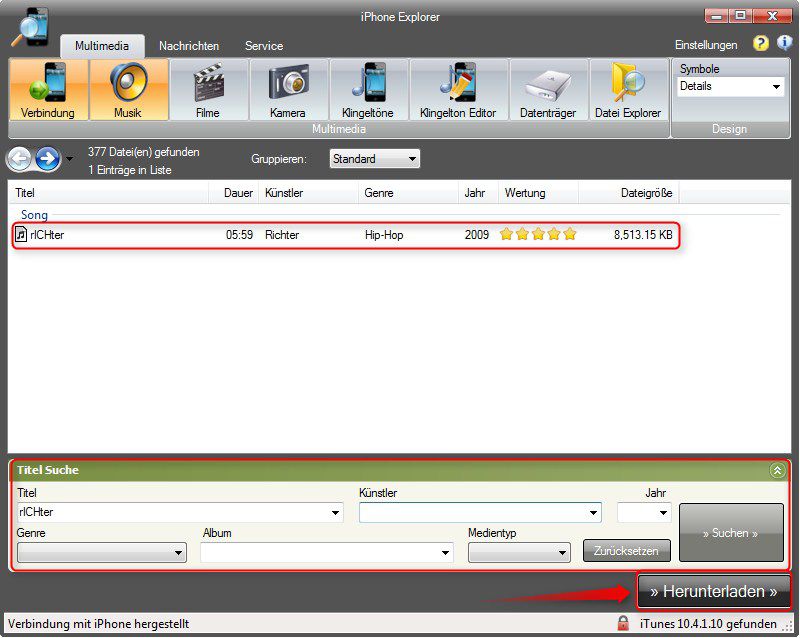The image size is (800, 638).
Task: Collapse the Titel Suche panel
Action: [x=777, y=470]
